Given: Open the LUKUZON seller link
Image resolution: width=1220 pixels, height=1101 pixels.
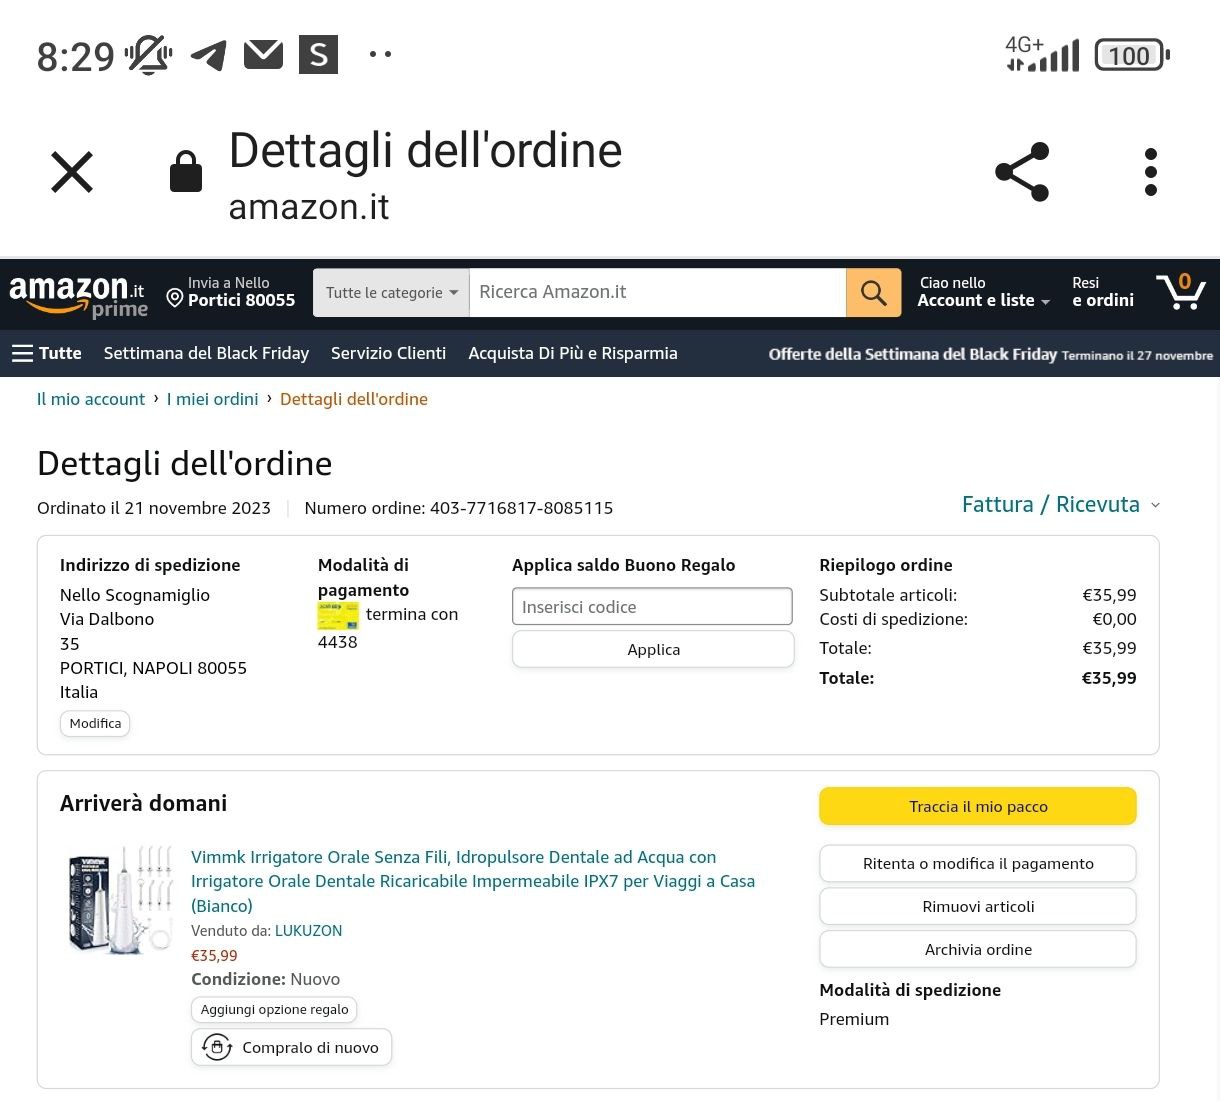Looking at the screenshot, I should 308,931.
